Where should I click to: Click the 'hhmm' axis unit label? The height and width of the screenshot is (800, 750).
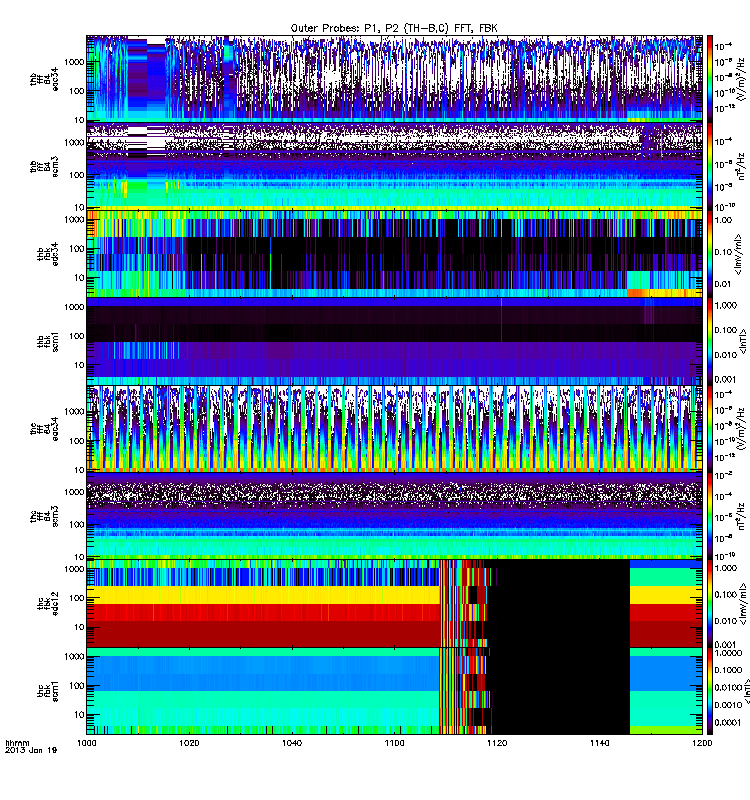click(17, 743)
